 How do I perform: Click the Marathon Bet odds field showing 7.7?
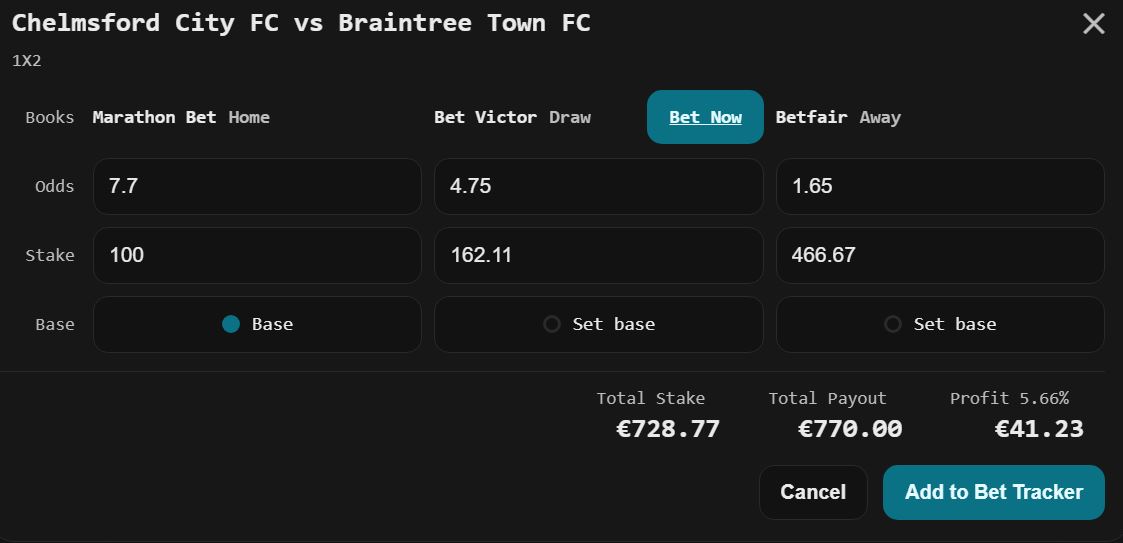coord(257,186)
